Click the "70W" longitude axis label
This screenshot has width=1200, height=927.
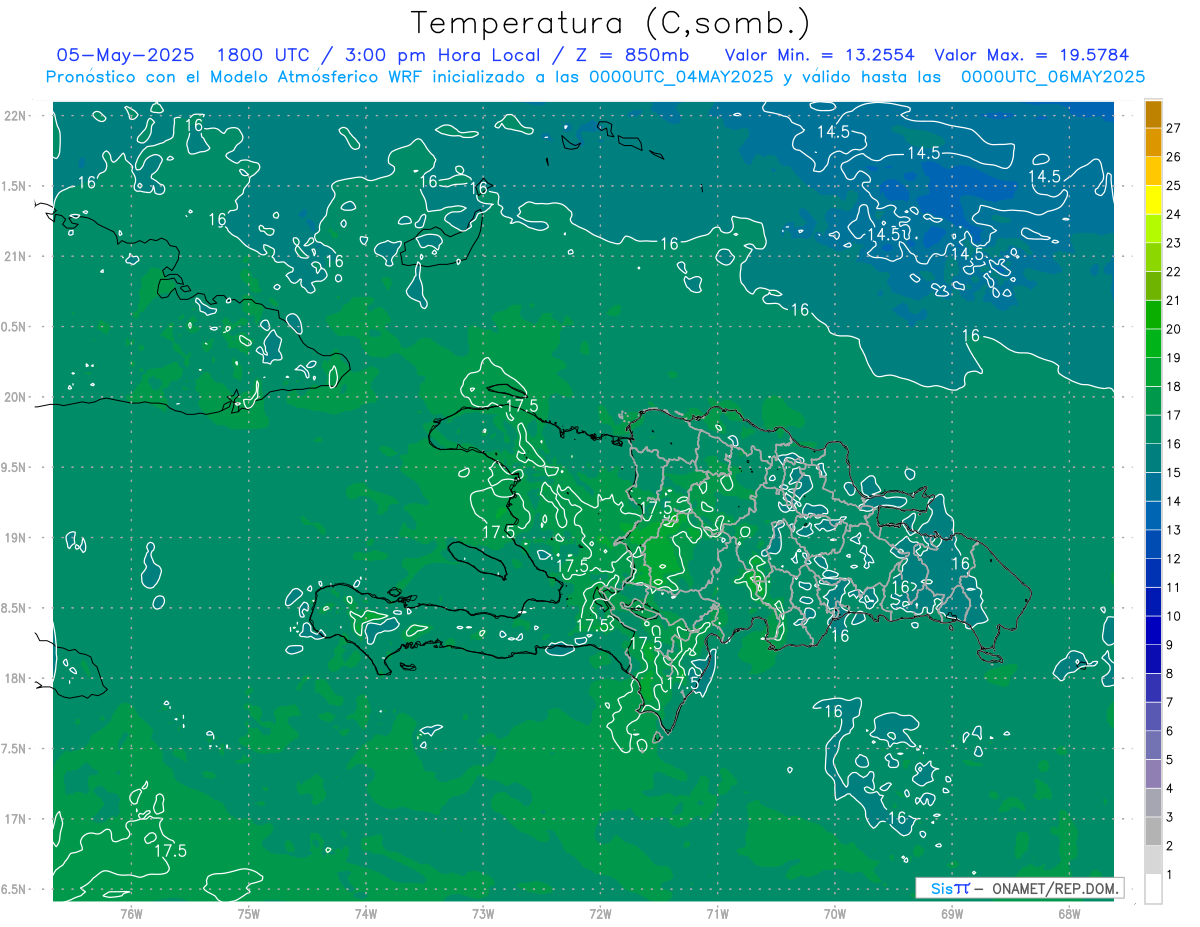pyautogui.click(x=834, y=913)
